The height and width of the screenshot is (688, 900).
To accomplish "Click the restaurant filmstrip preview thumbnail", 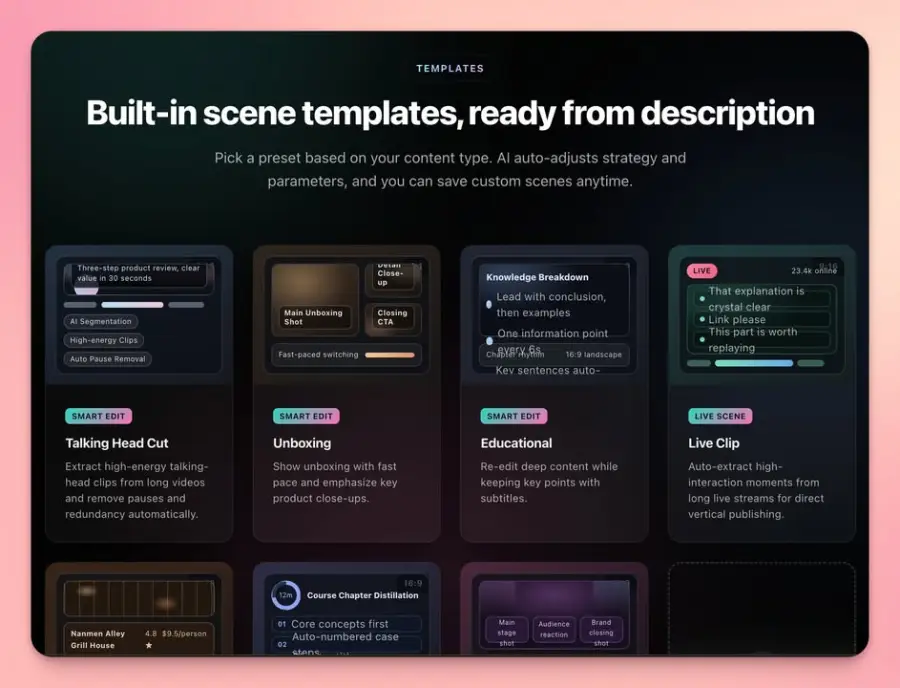I will 139,598.
